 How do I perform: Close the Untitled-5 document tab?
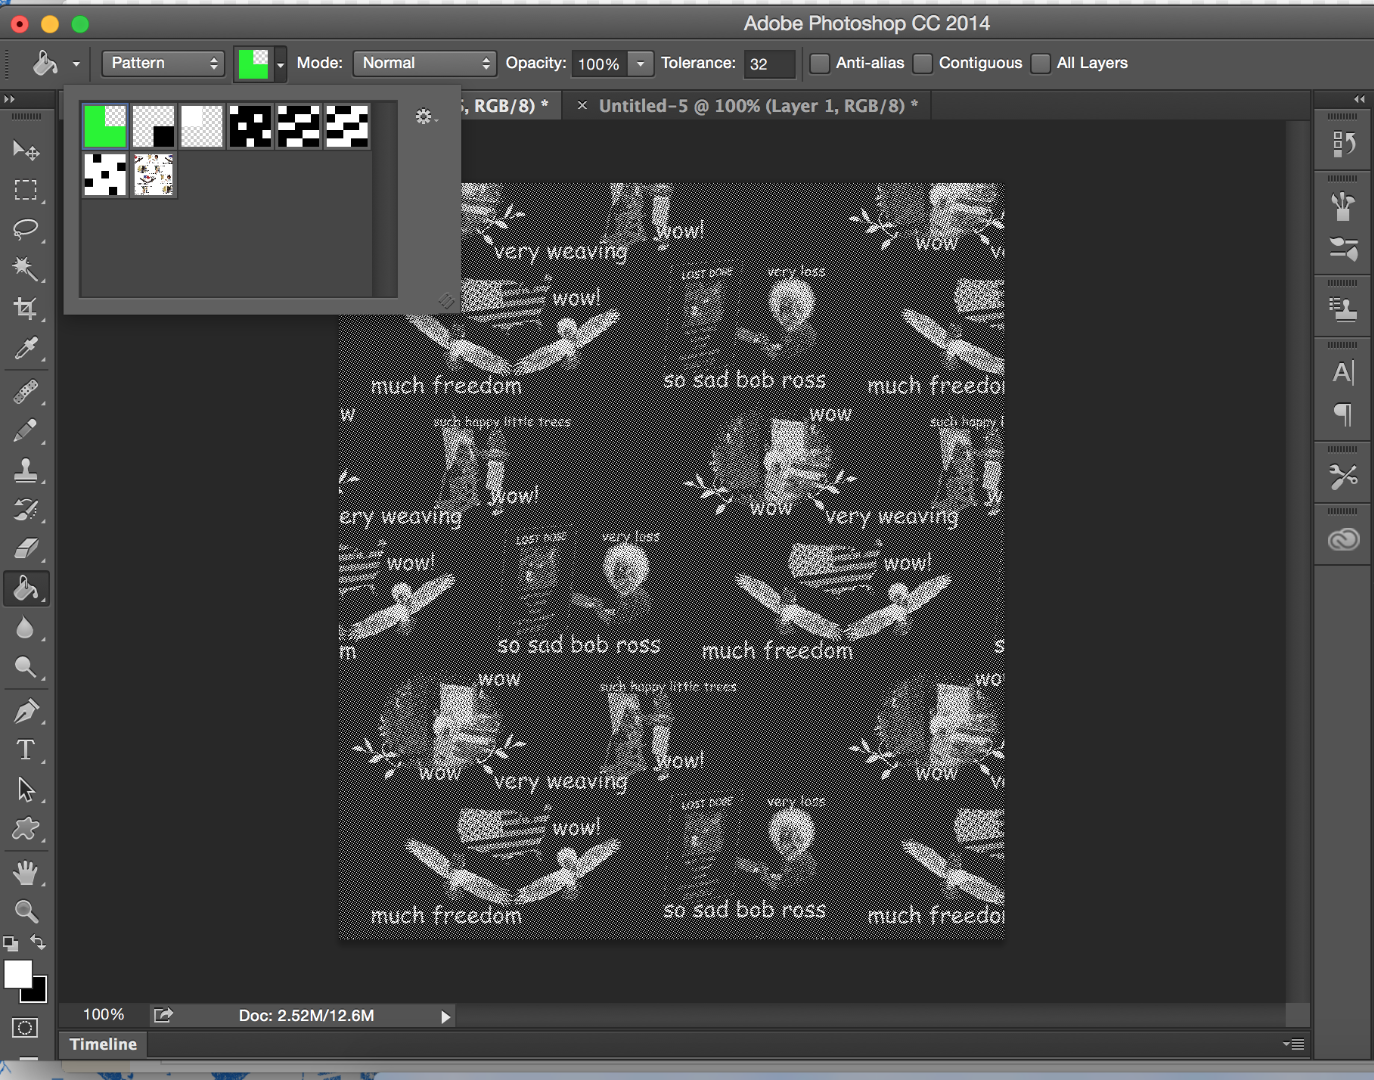pos(582,105)
